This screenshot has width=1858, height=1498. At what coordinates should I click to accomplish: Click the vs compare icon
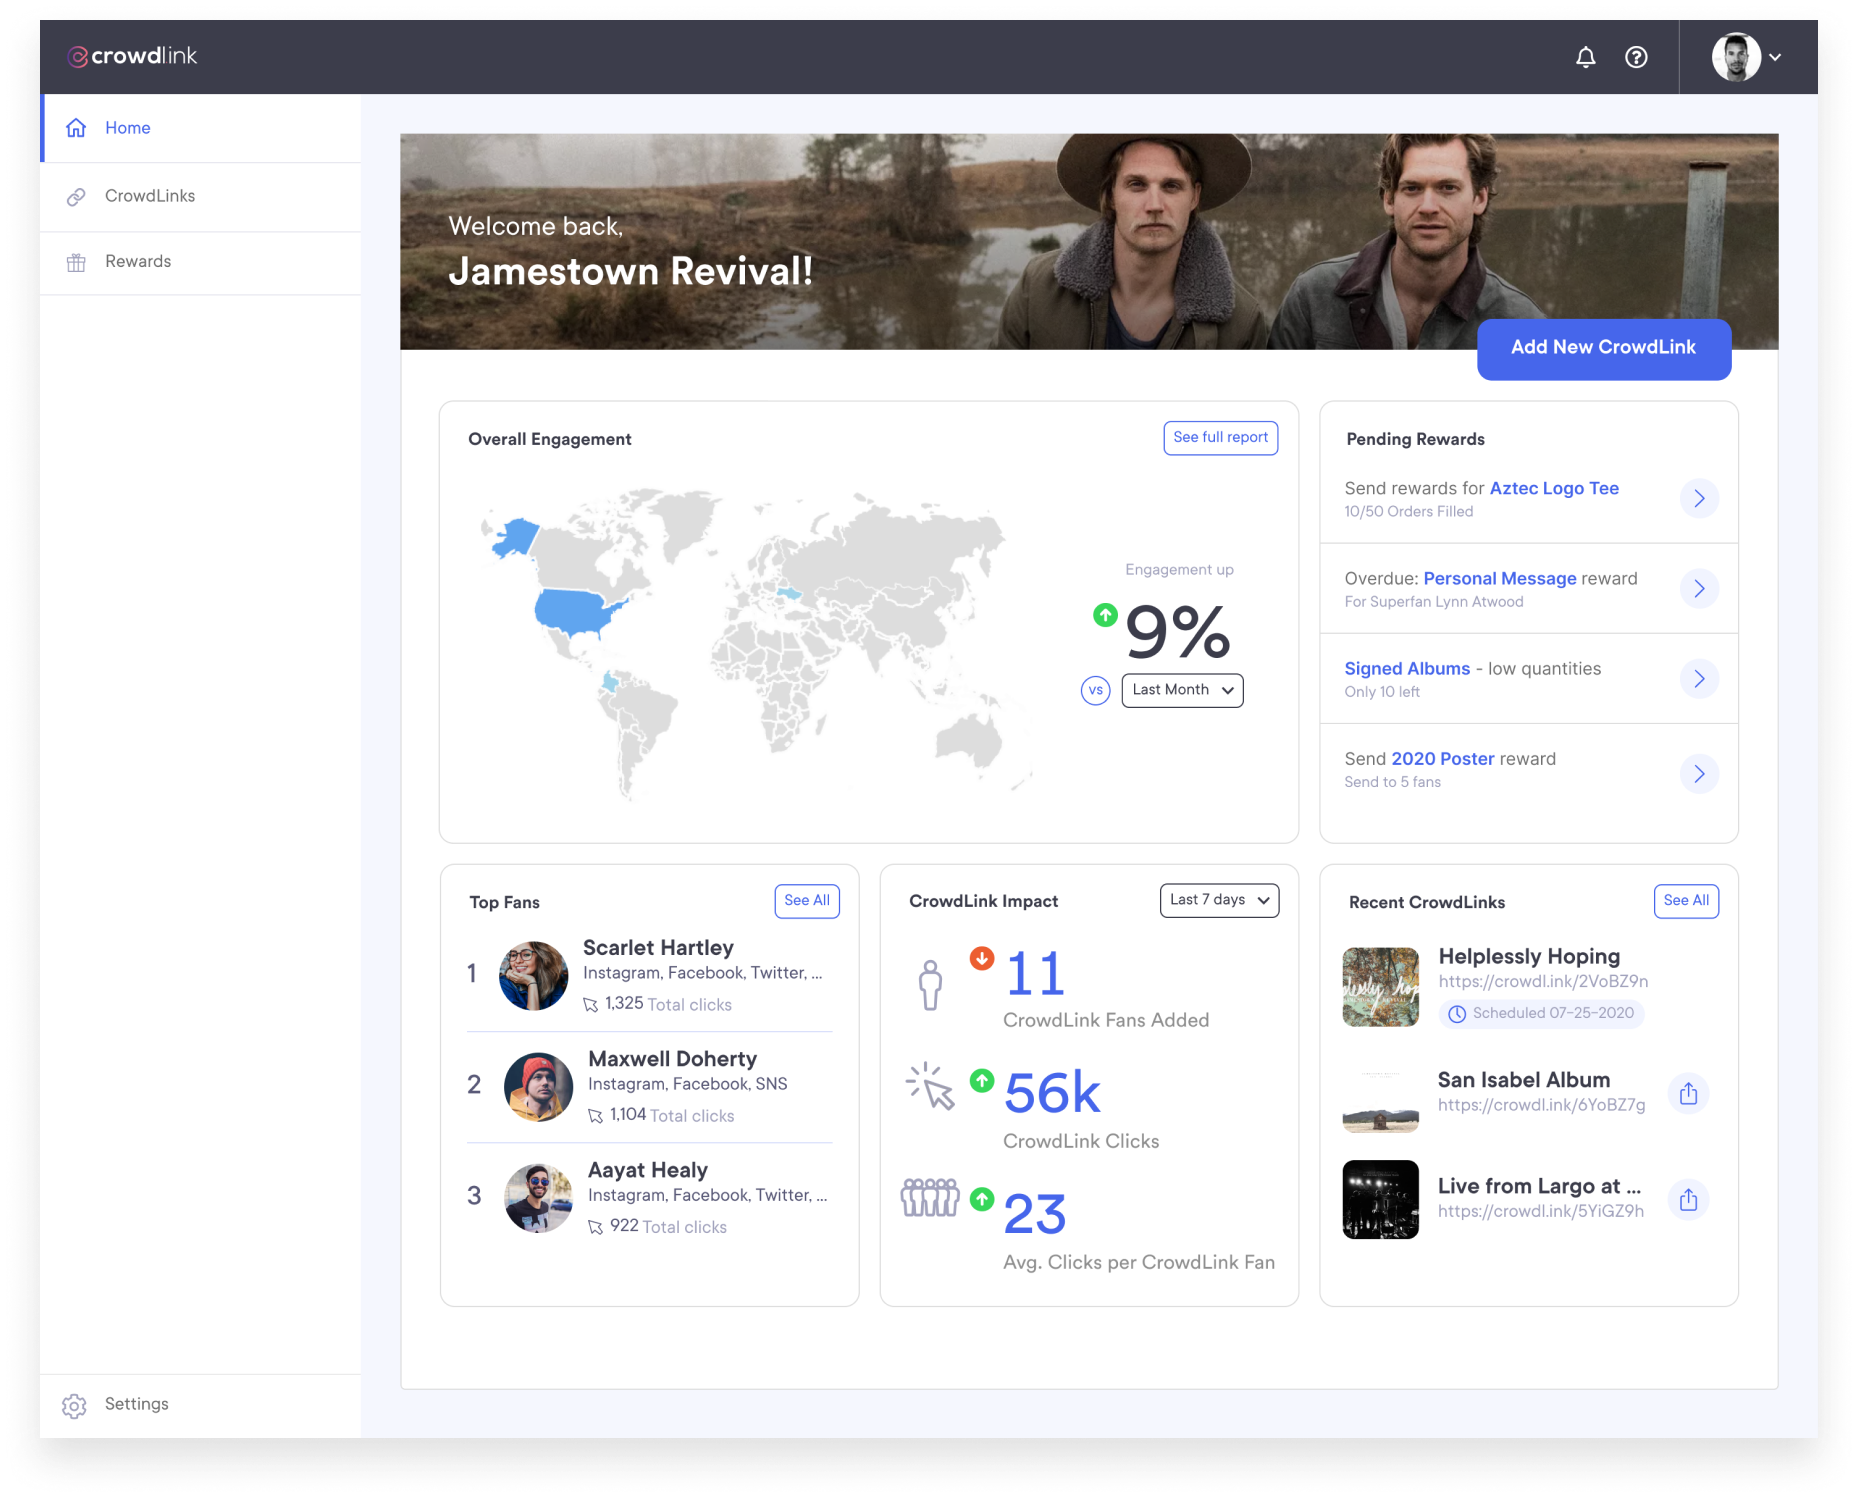pyautogui.click(x=1096, y=690)
